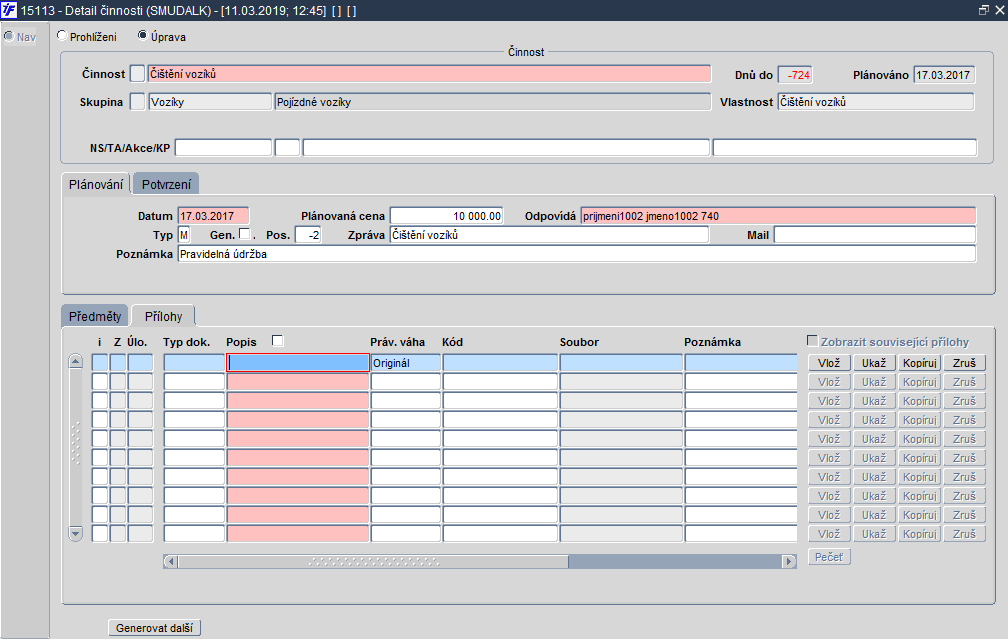The image size is (1008, 639).
Task: Click Kopíruj in the first attachment row
Action: pyautogui.click(x=920, y=363)
